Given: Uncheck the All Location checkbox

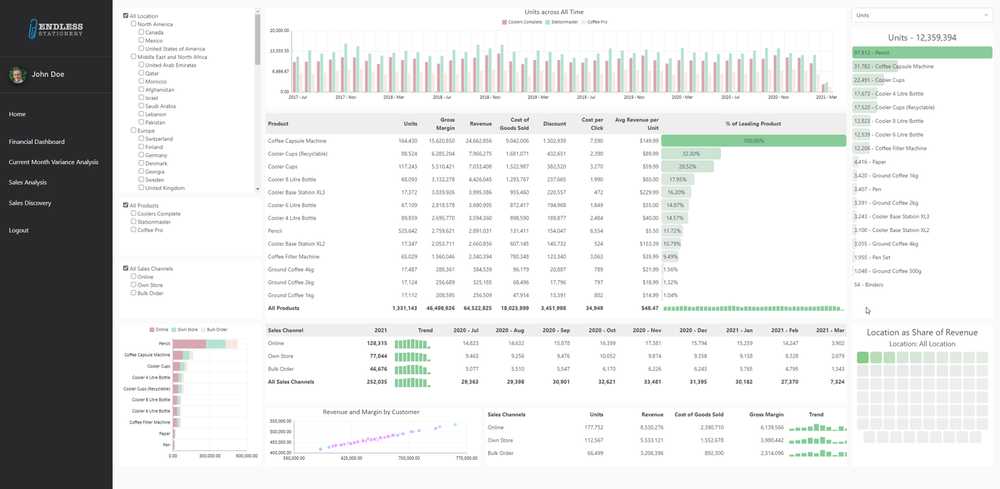Looking at the screenshot, I should pyautogui.click(x=126, y=16).
